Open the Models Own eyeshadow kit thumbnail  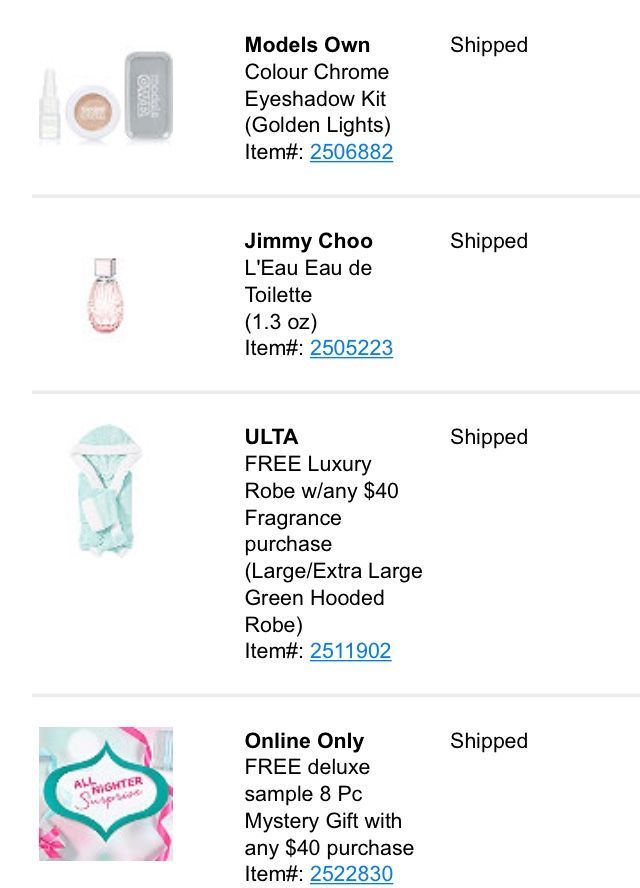click(105, 99)
